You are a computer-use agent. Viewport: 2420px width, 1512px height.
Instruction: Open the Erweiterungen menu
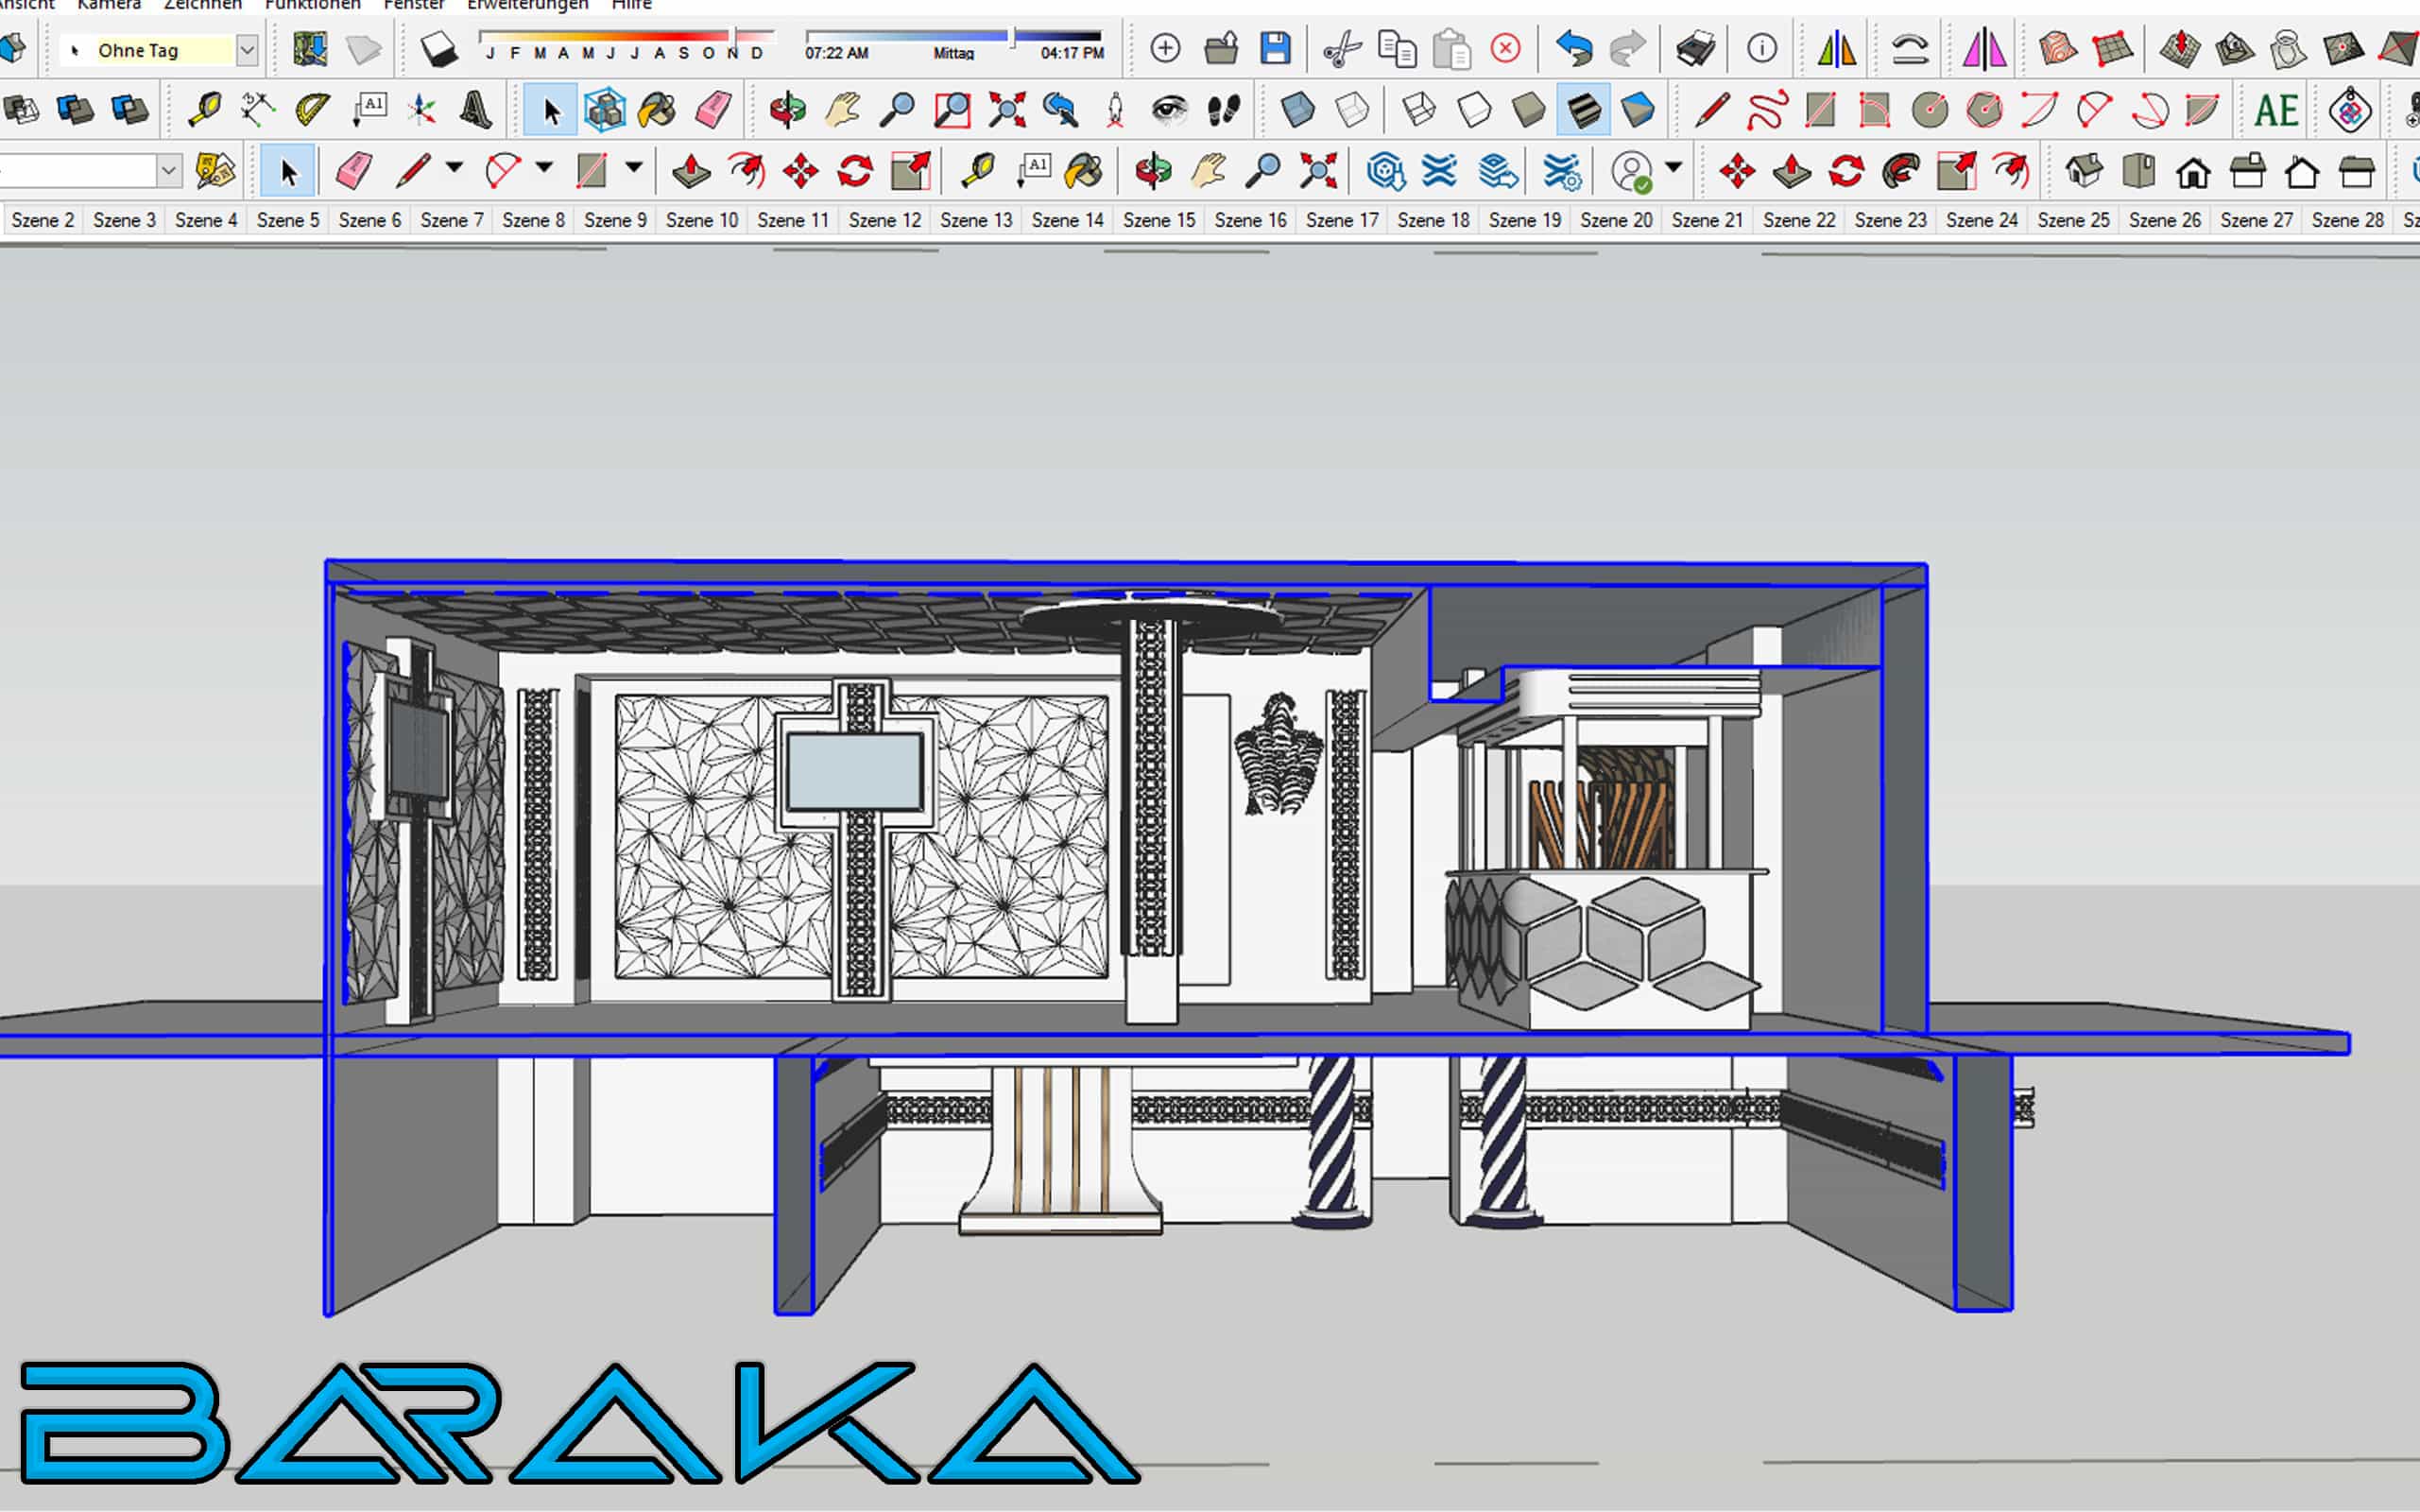pyautogui.click(x=527, y=5)
